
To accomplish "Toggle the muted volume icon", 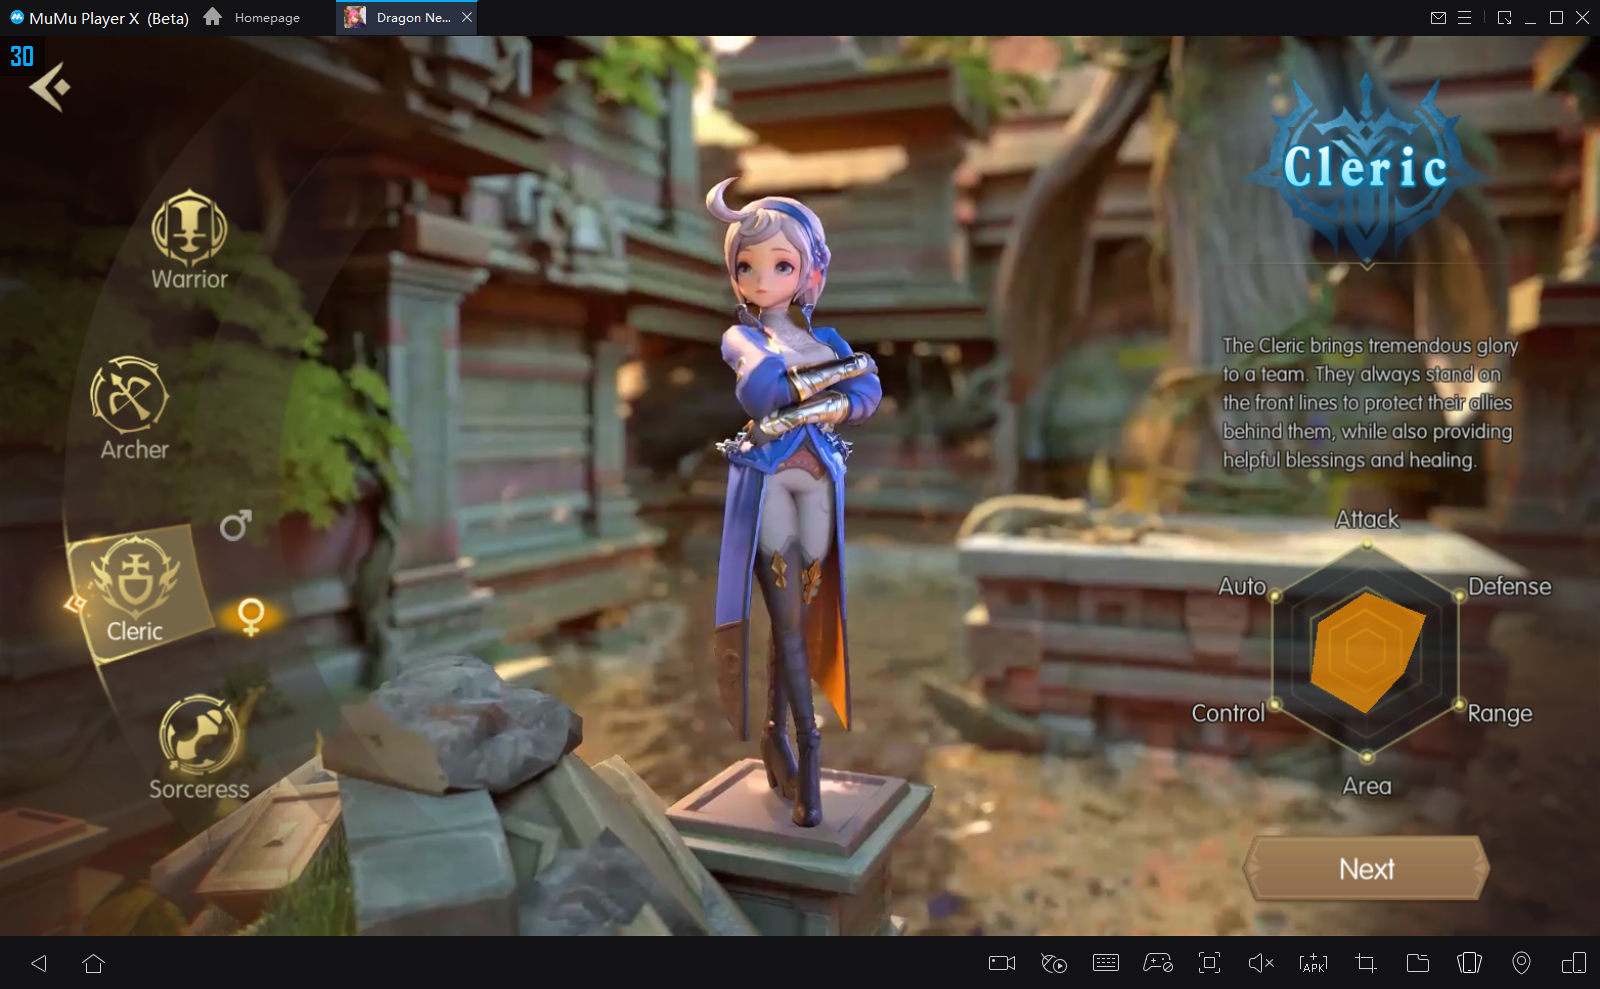I will [x=1261, y=963].
